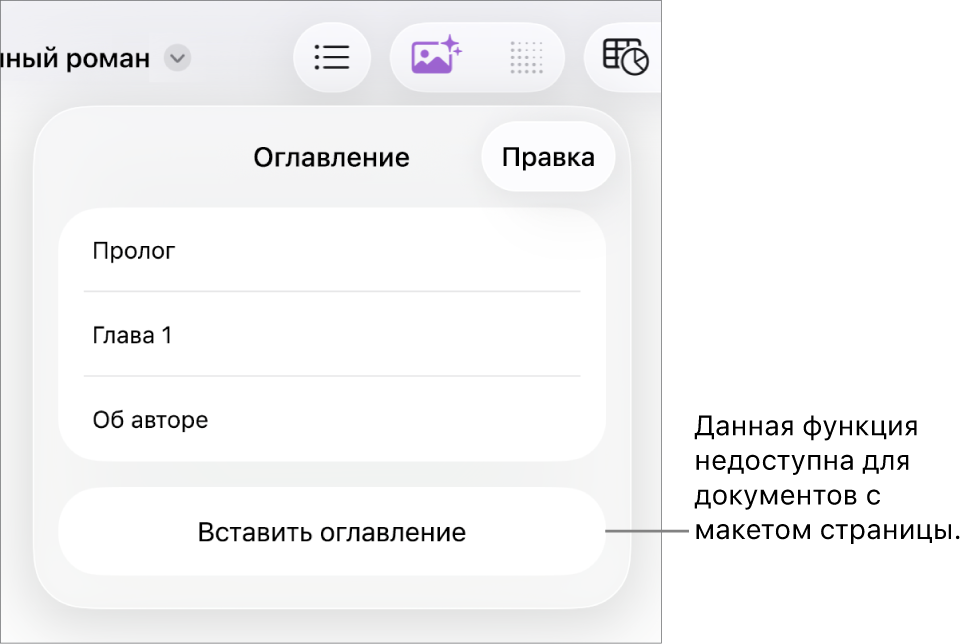Click the Правка button
Screen dimensions: 974x644
point(548,157)
